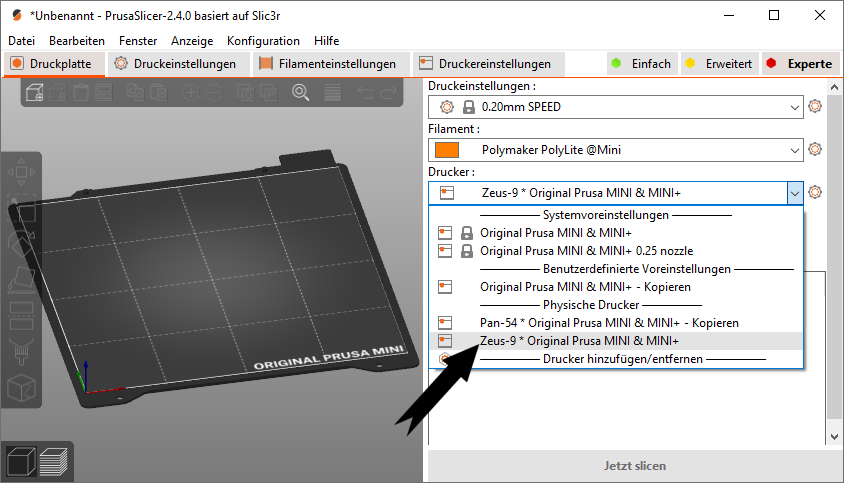Click the sidebar scrollbar up arrow
This screenshot has width=844, height=483.
(834, 87)
